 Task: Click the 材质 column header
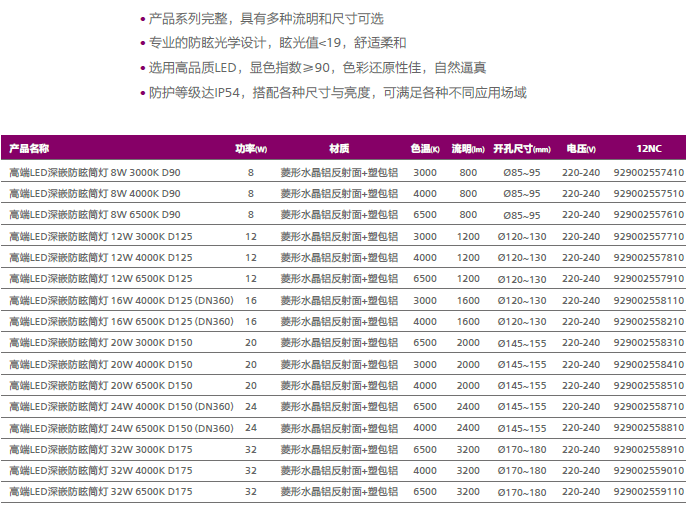(x=339, y=149)
